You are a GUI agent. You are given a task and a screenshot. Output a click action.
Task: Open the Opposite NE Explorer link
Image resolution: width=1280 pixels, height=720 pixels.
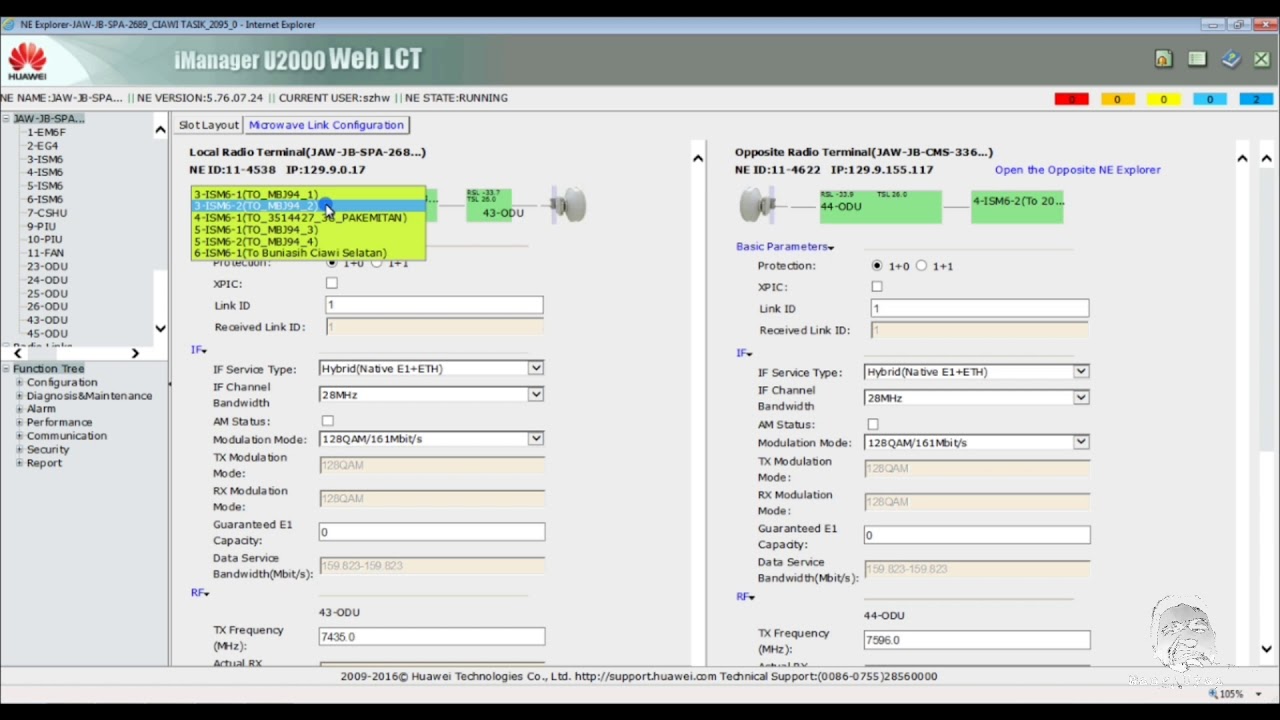[1078, 170]
